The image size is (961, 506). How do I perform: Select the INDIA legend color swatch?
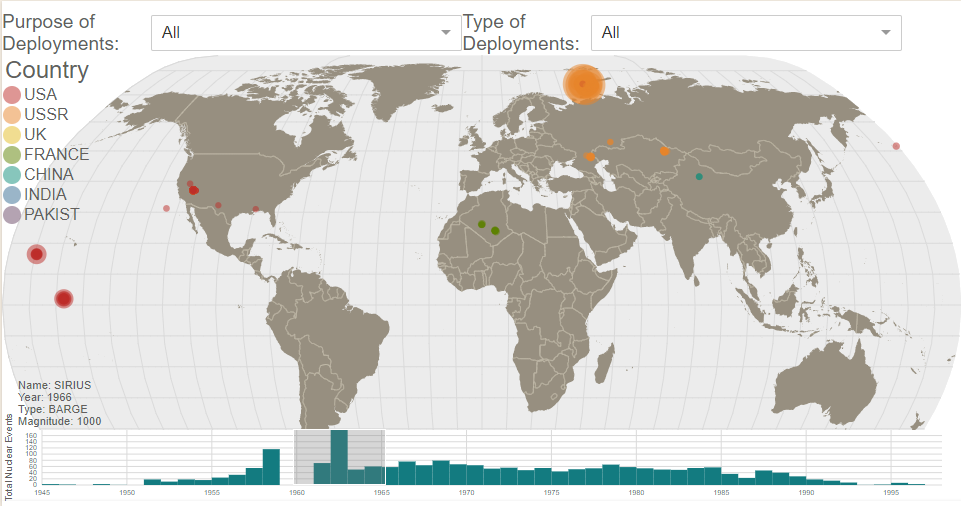(x=12, y=195)
